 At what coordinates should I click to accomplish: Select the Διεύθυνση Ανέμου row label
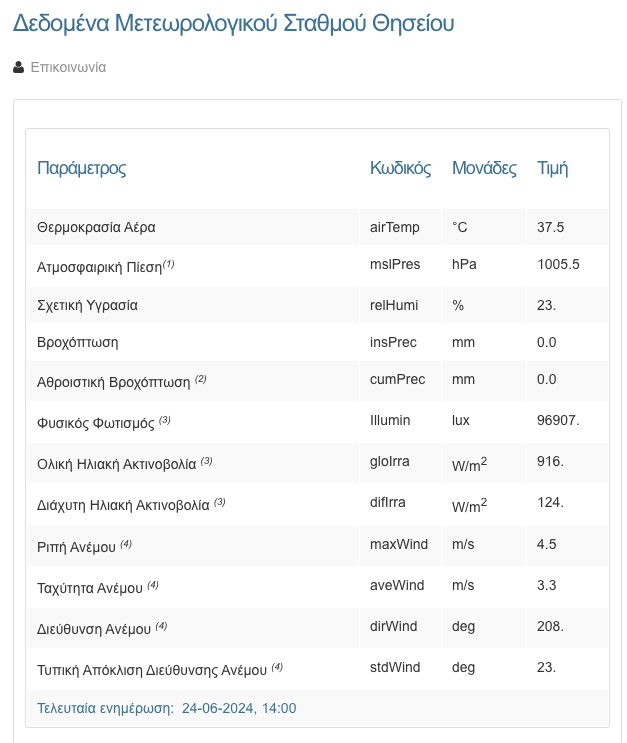click(x=94, y=629)
